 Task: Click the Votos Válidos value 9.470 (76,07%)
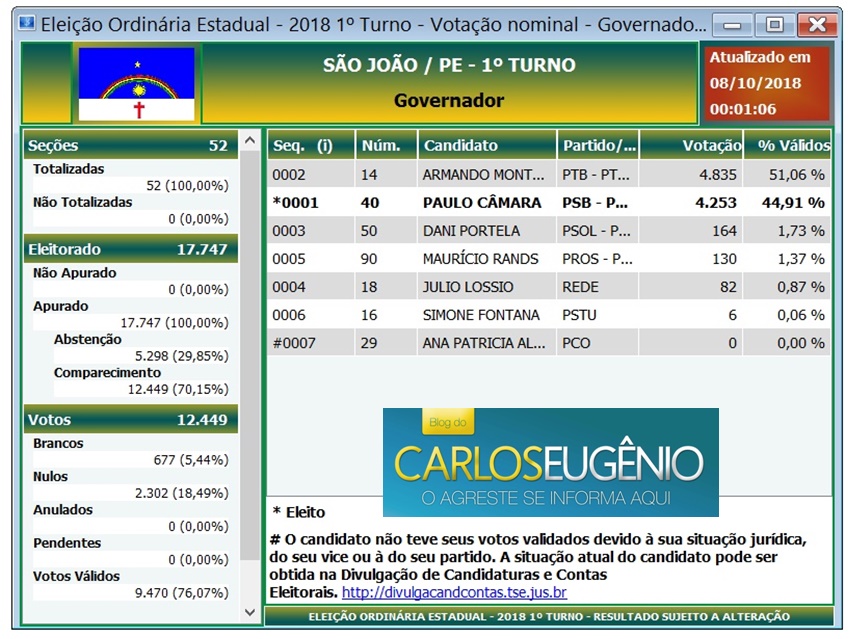182,593
